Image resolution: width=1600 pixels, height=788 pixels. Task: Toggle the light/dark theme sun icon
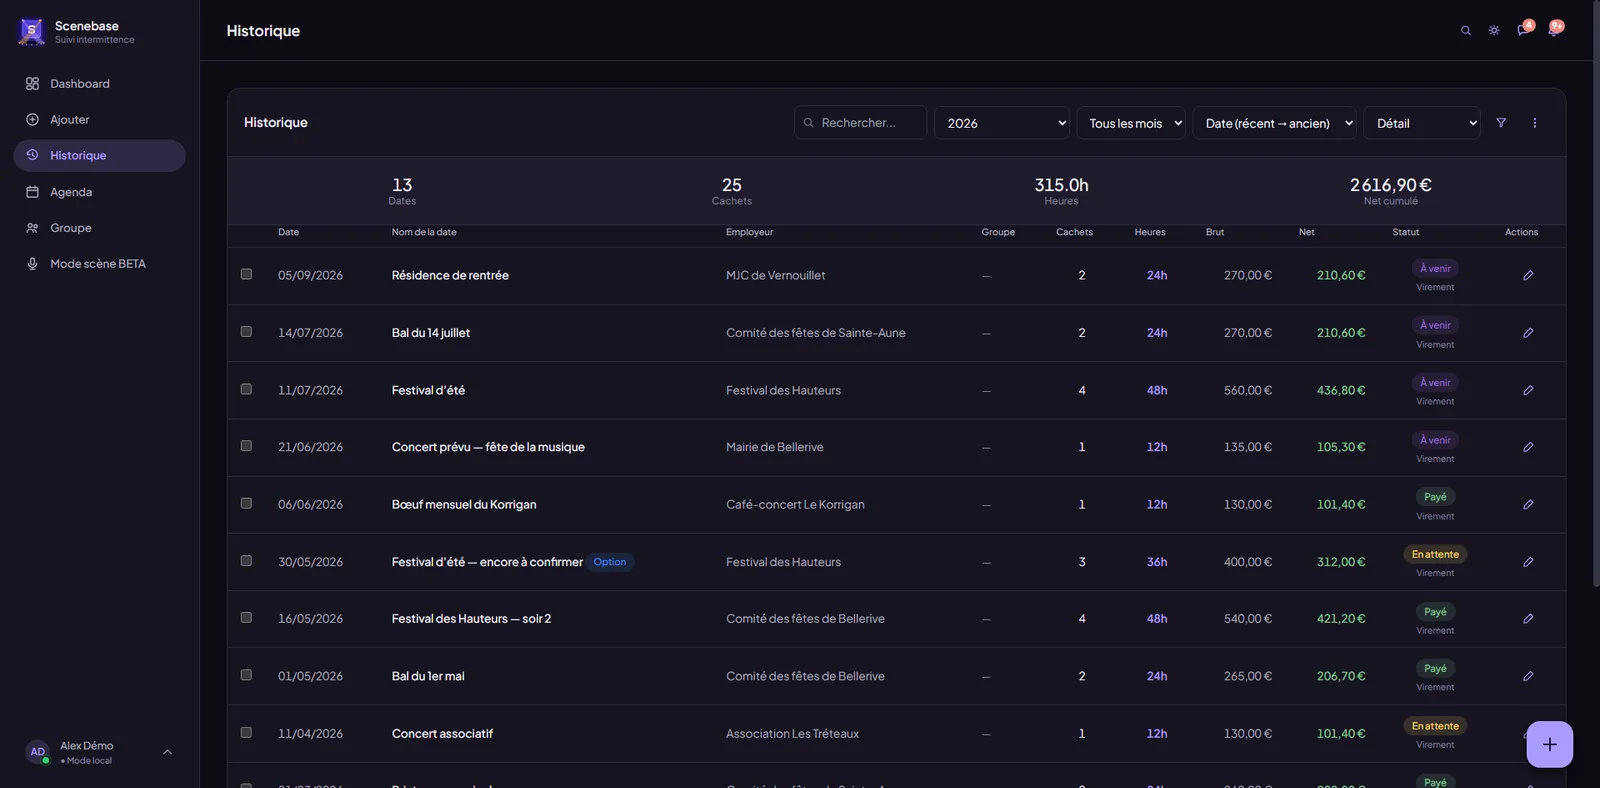point(1494,31)
